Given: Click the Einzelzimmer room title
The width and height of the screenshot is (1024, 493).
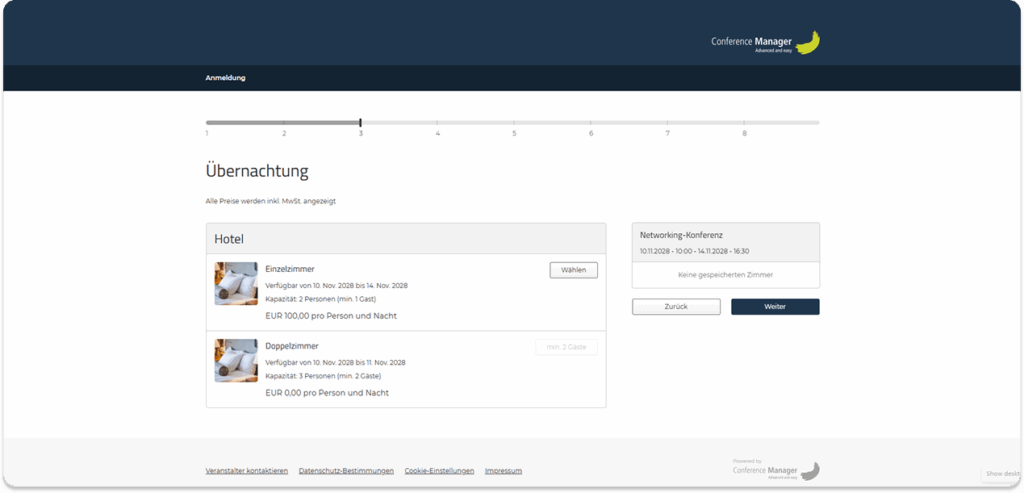Looking at the screenshot, I should click(290, 269).
